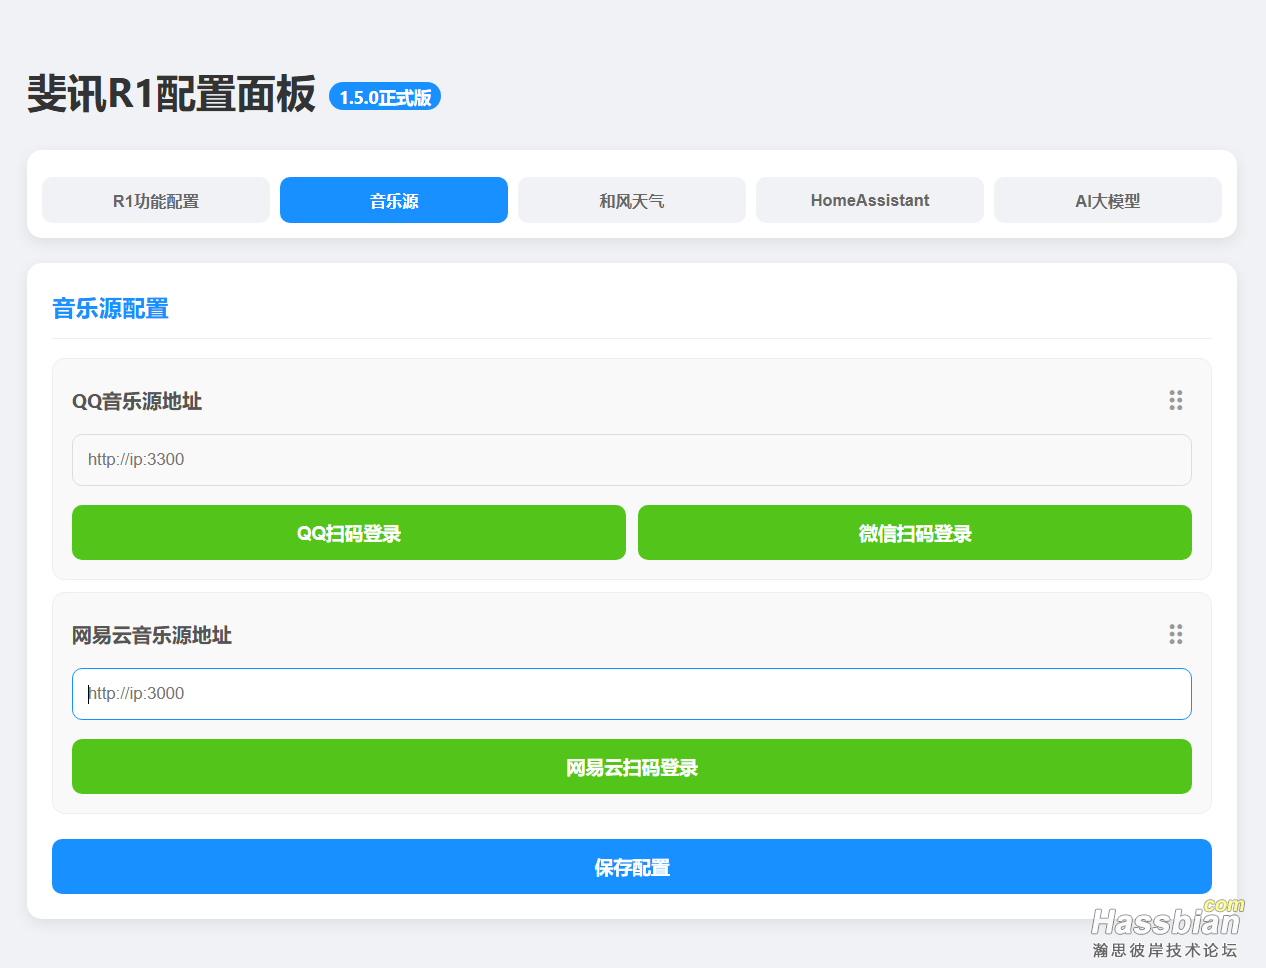This screenshot has width=1266, height=968.
Task: Focus the QQ音乐源地址 input field
Action: [x=632, y=460]
